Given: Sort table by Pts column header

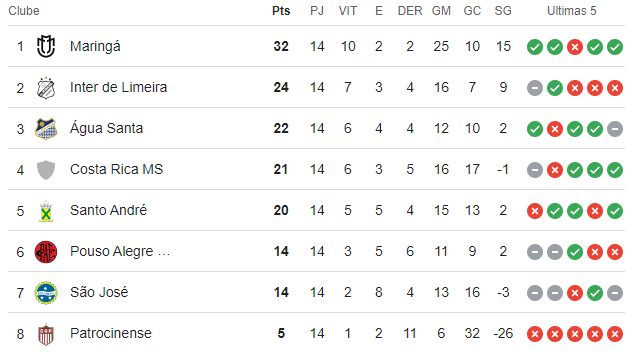Looking at the screenshot, I should click(281, 11).
